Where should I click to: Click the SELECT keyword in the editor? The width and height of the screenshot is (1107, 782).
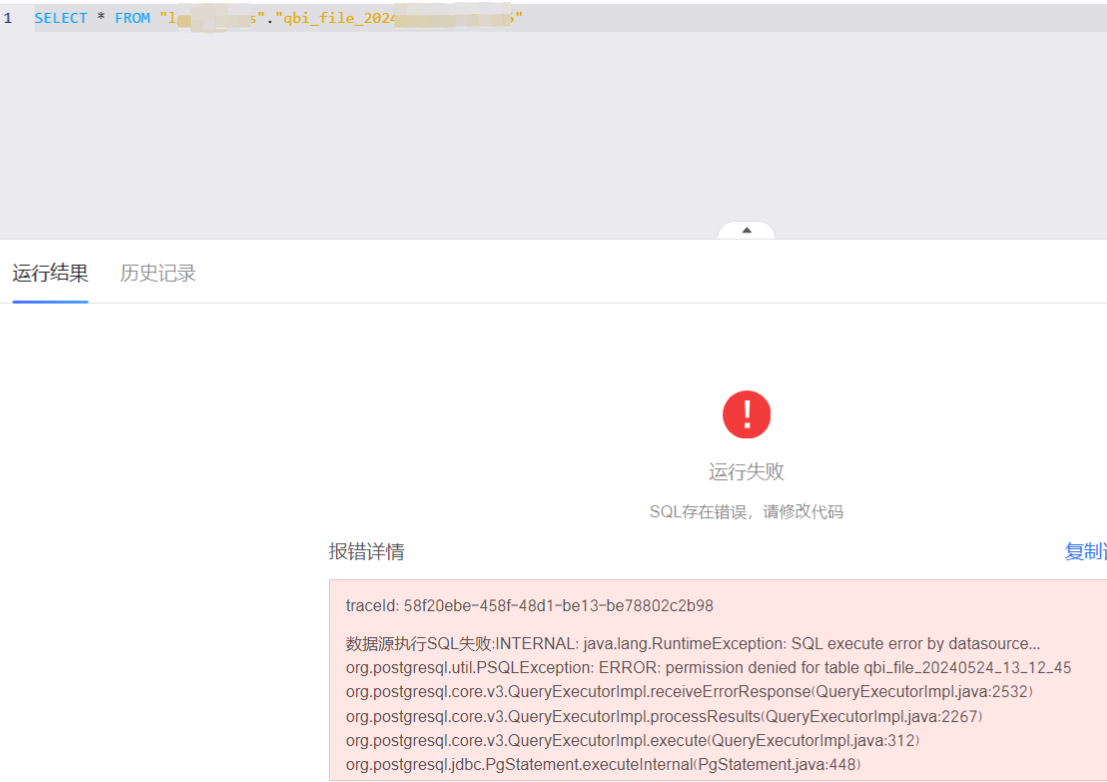61,18
